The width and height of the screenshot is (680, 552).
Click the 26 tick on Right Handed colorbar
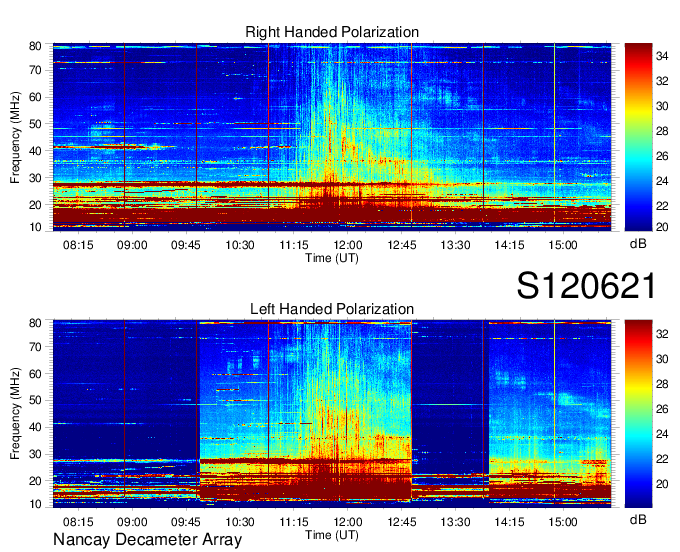click(x=662, y=156)
